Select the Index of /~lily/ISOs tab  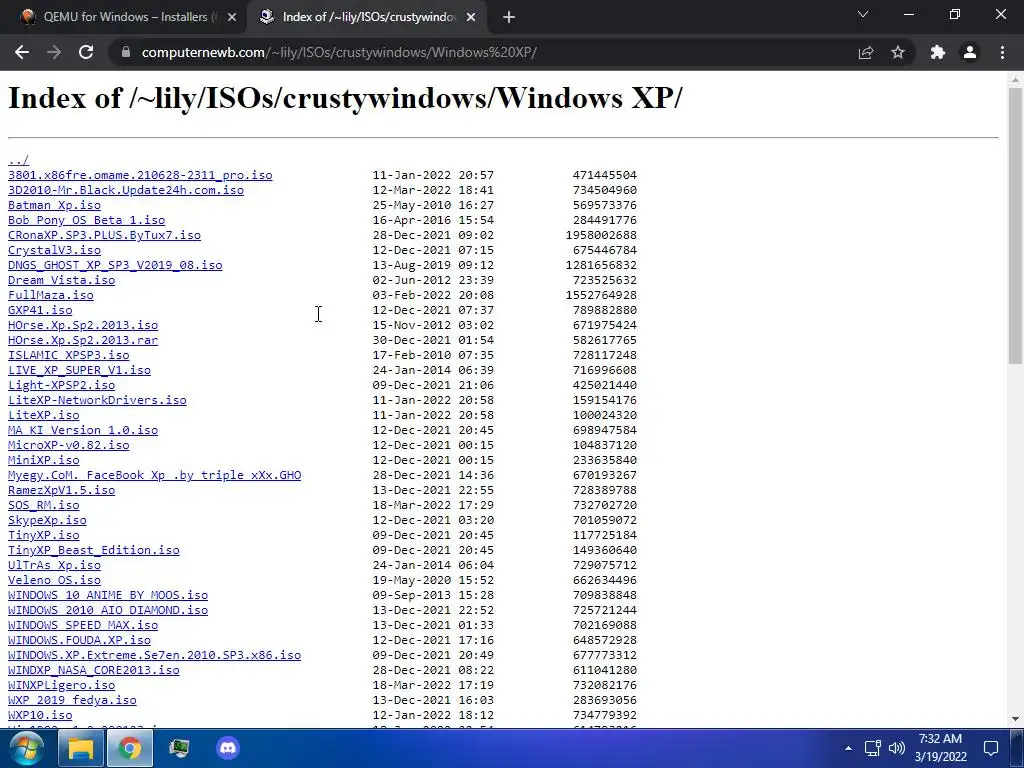tap(368, 17)
